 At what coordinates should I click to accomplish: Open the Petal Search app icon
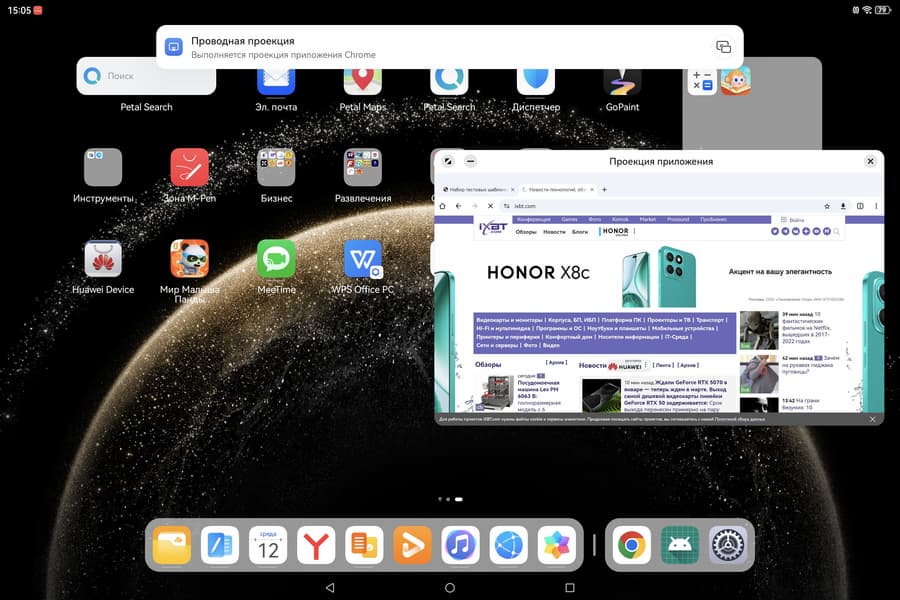click(x=449, y=82)
